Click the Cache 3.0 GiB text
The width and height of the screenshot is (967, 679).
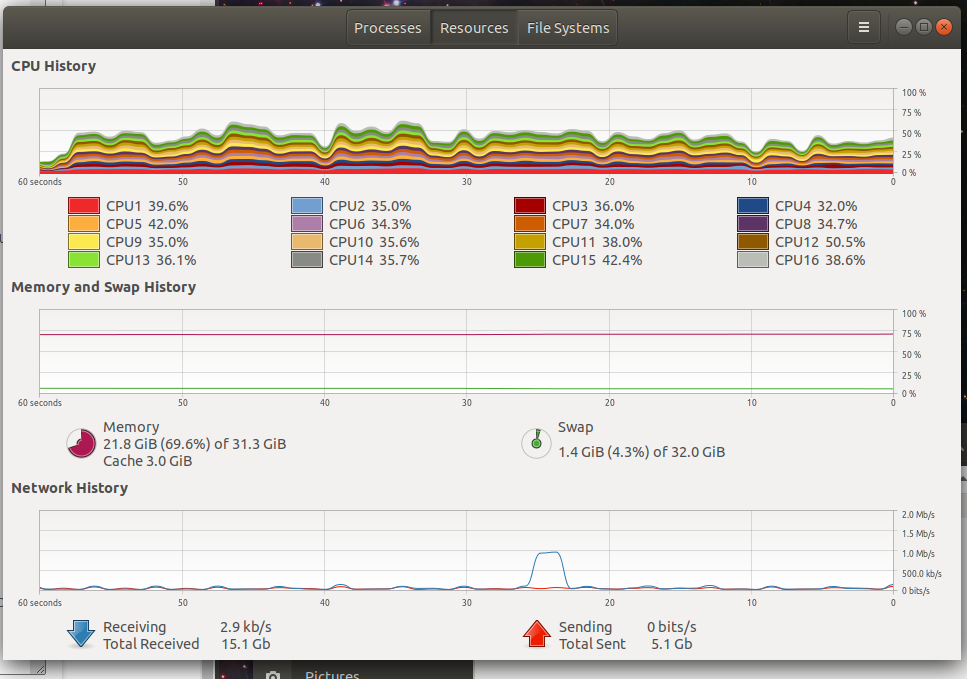(x=147, y=461)
